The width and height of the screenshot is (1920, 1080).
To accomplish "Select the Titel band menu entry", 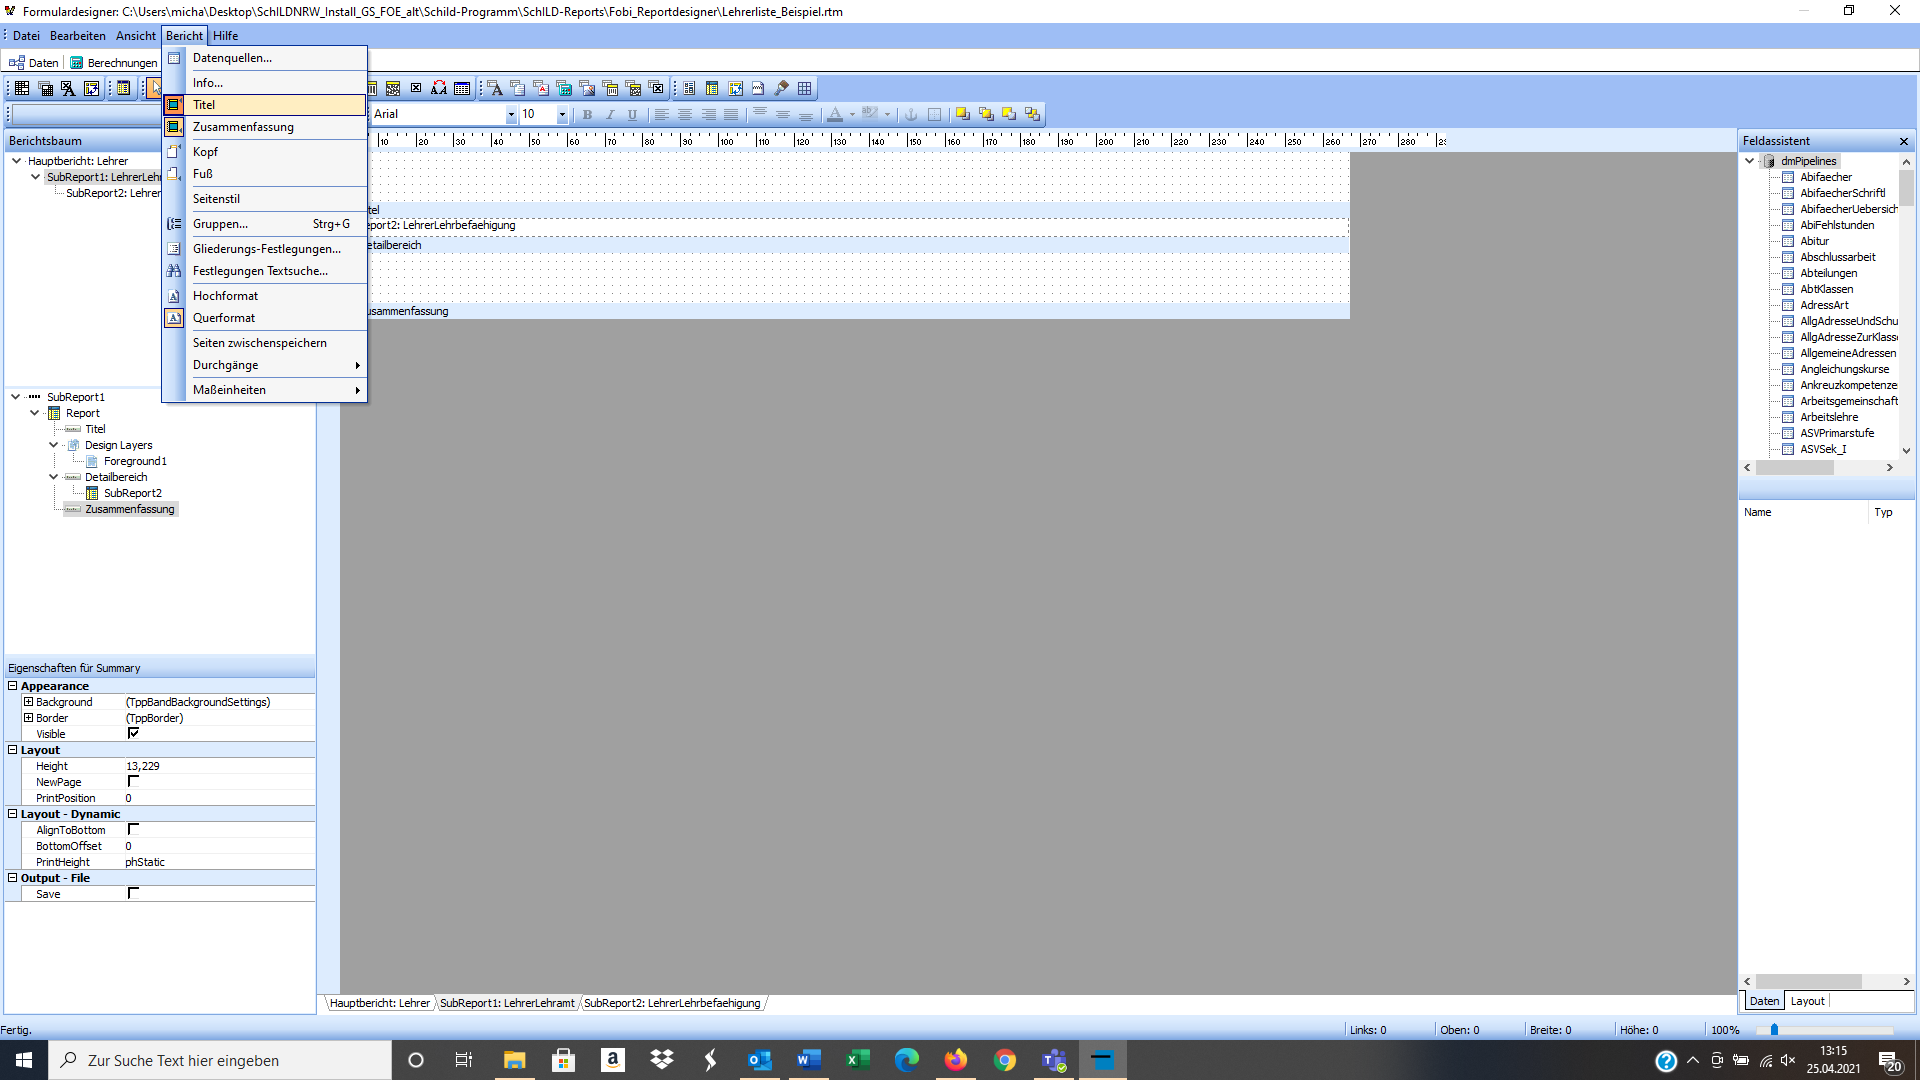I will pos(265,104).
